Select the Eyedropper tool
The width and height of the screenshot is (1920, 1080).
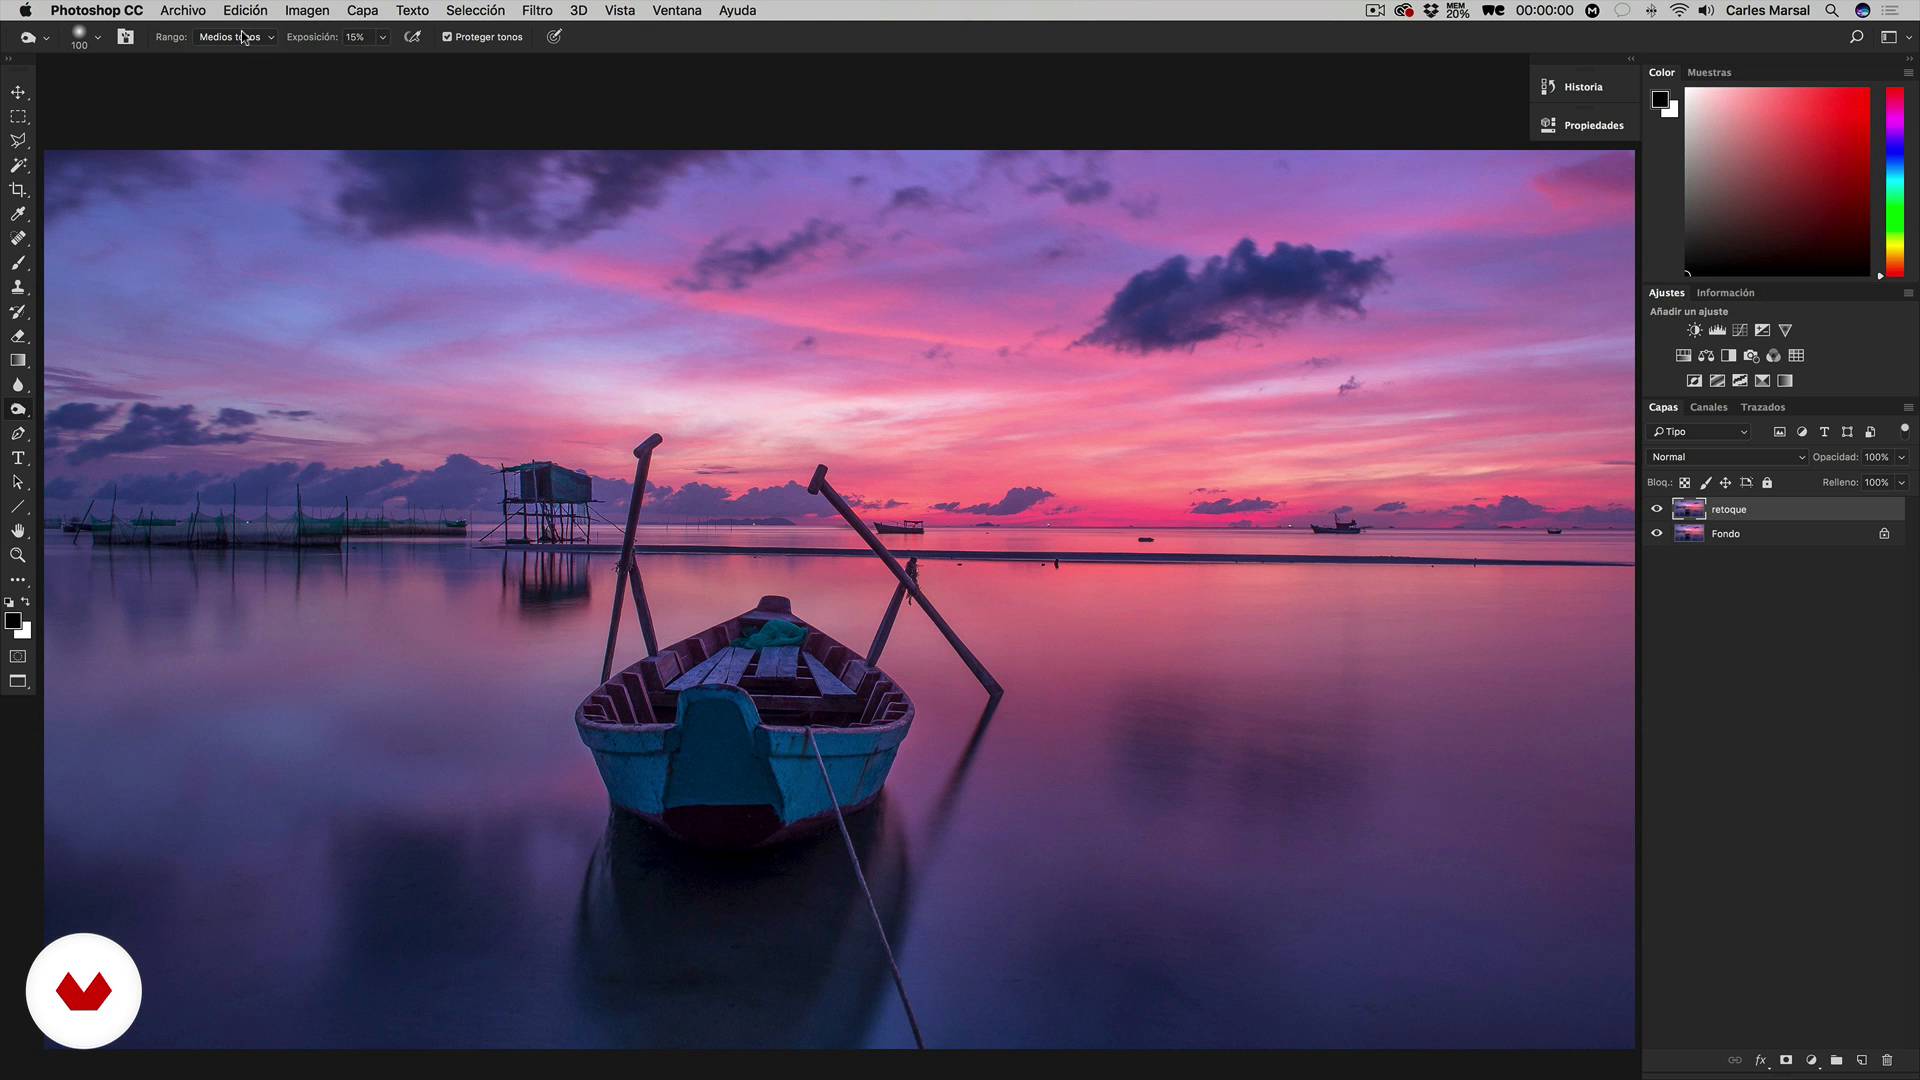click(18, 214)
